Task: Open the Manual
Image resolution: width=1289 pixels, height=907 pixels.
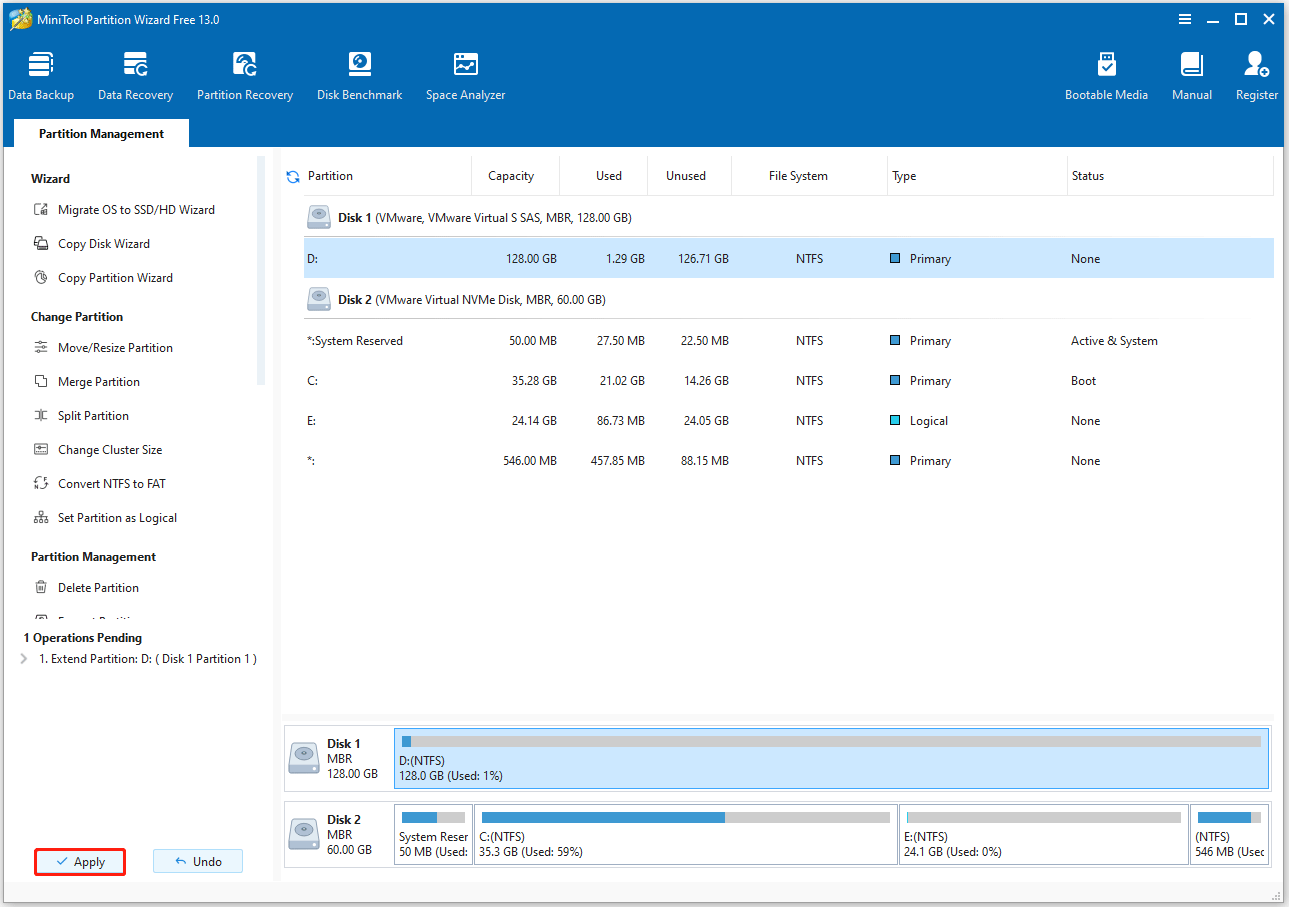Action: point(1191,74)
